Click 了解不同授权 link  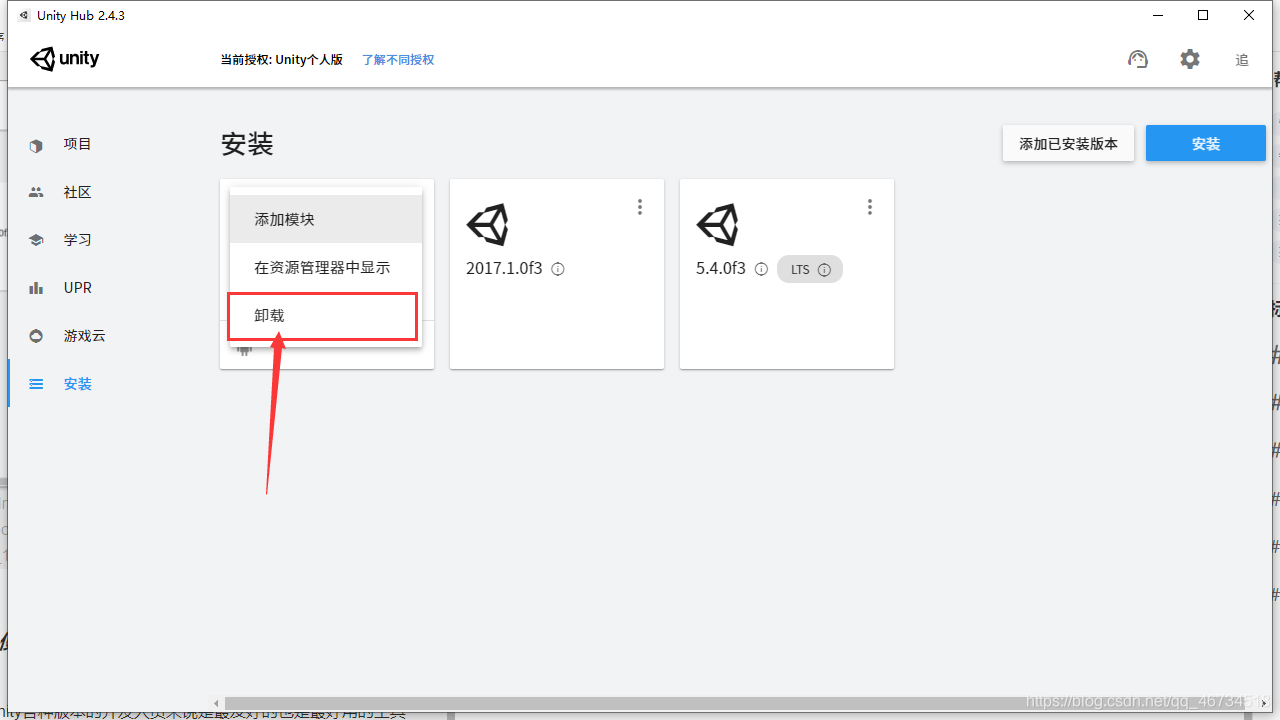click(398, 60)
